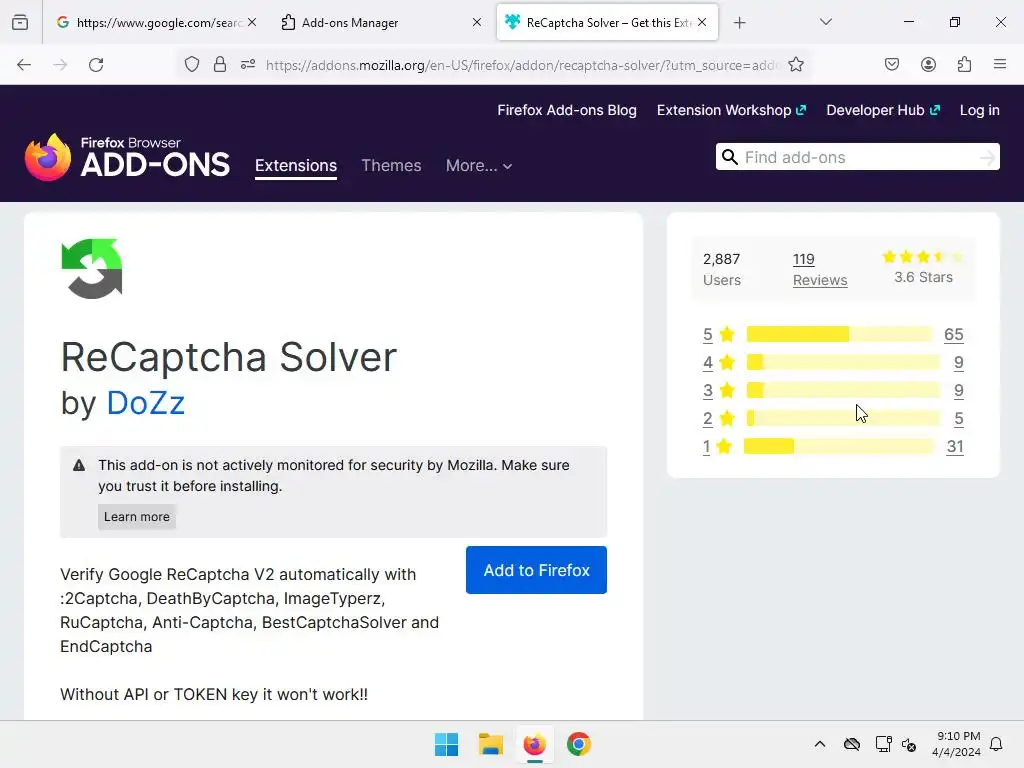Click the address bar URL
Screen dimensions: 1024x768
coord(521,65)
